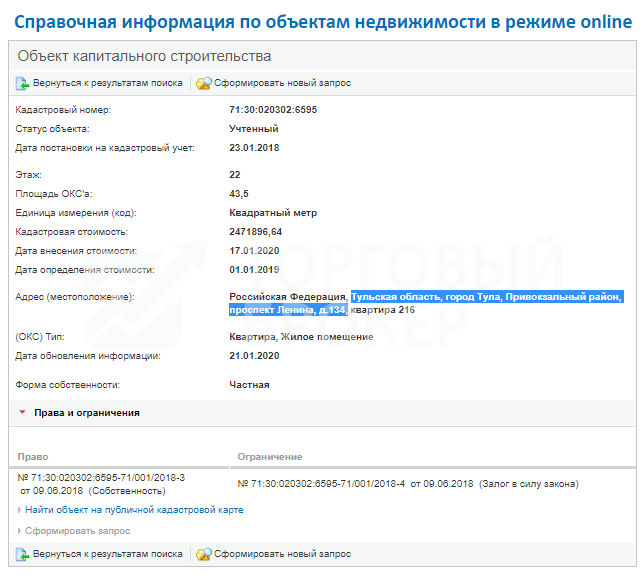
Task: Click the top return-to-search-results page icon
Action: coord(22,83)
